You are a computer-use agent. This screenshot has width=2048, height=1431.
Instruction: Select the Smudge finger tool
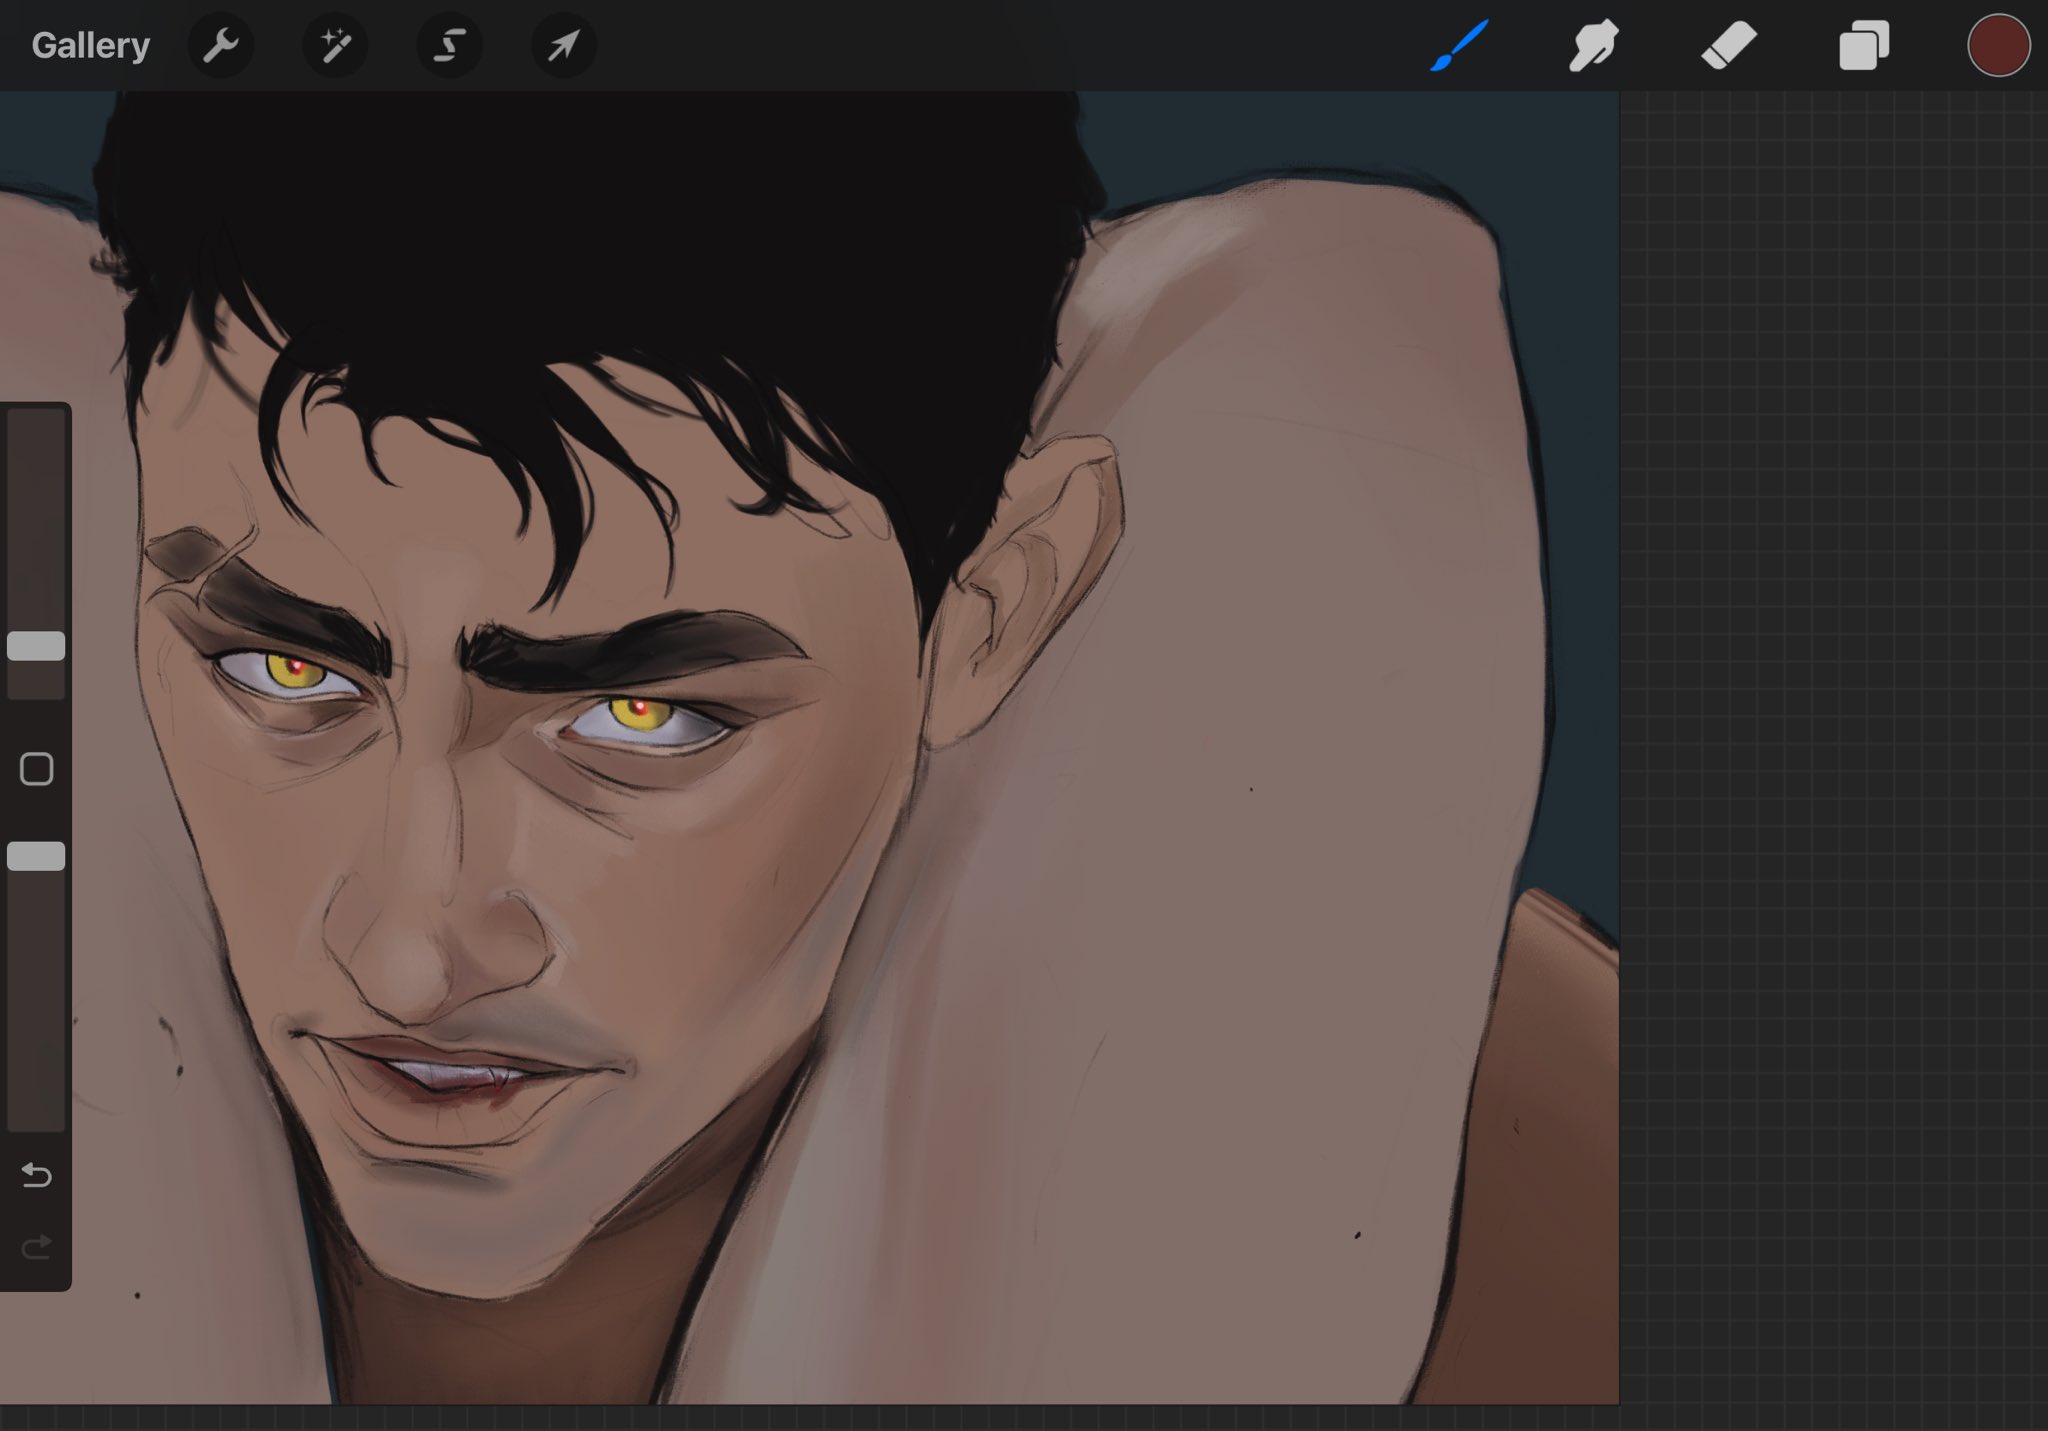pos(1593,46)
